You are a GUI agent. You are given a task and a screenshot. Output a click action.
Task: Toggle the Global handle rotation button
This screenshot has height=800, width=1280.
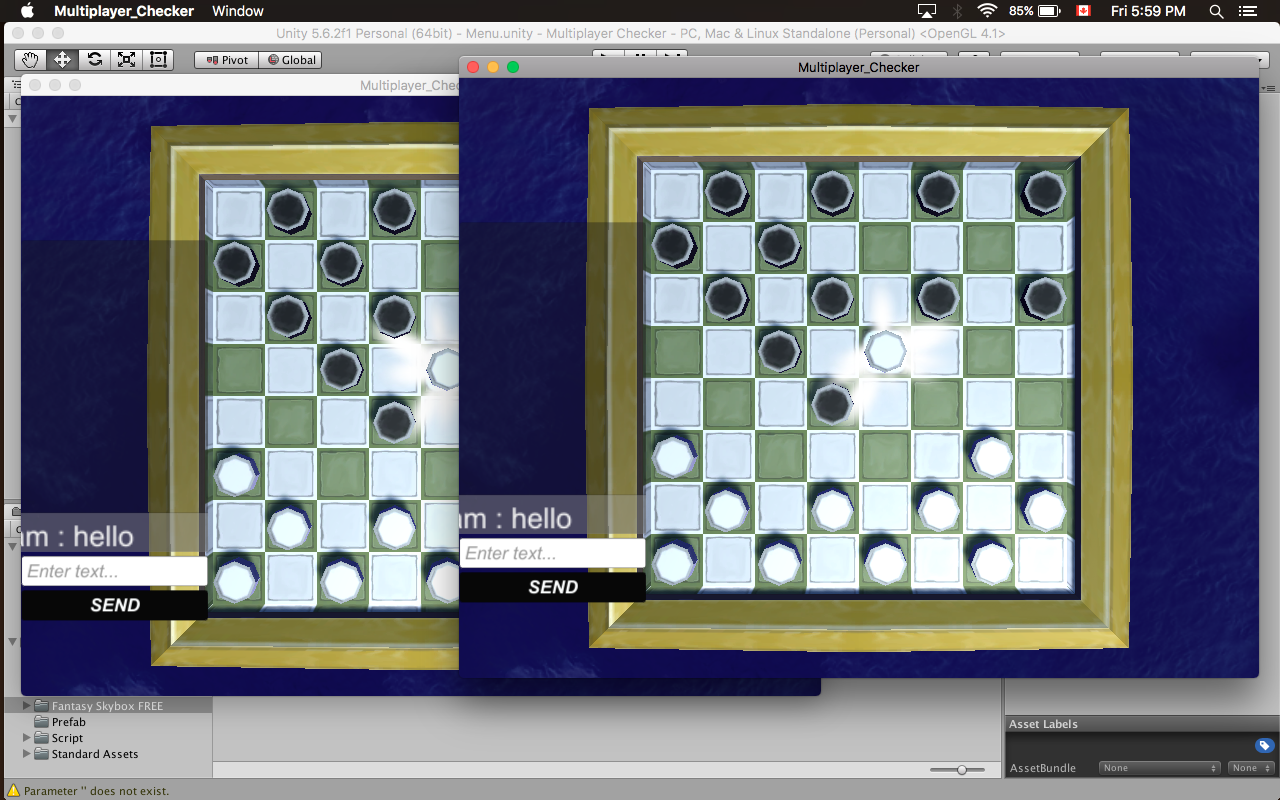(290, 60)
